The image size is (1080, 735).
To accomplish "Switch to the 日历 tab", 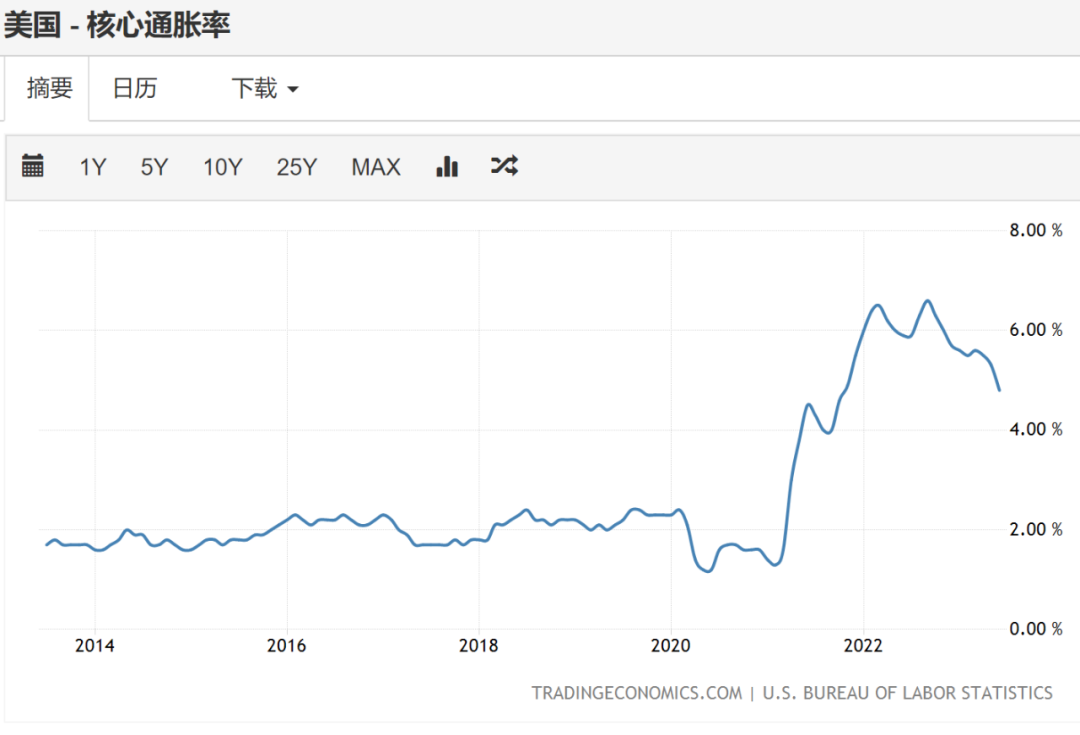I will tap(135, 88).
